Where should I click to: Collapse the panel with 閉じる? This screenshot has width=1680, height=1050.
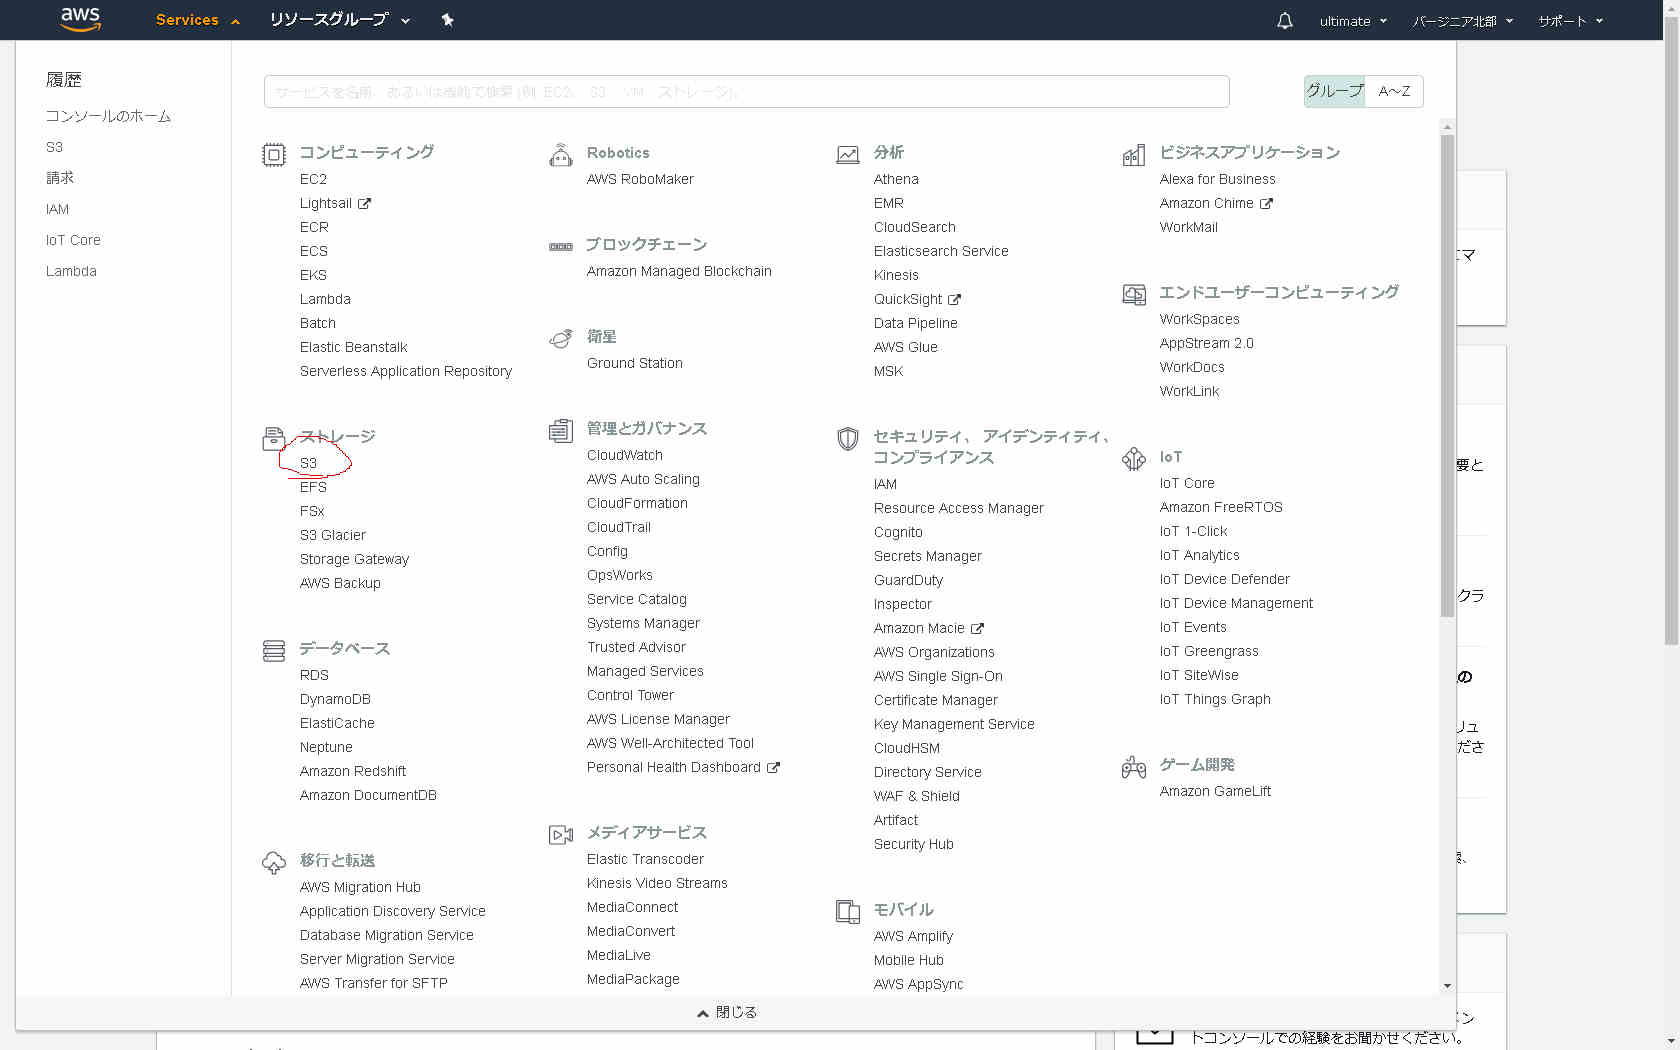coord(727,1013)
